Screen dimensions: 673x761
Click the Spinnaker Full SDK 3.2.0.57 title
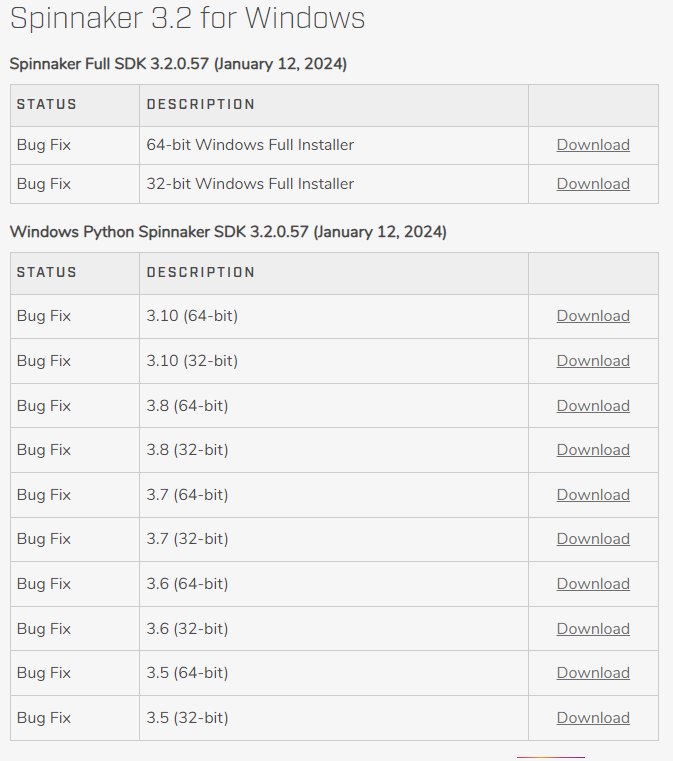178,64
